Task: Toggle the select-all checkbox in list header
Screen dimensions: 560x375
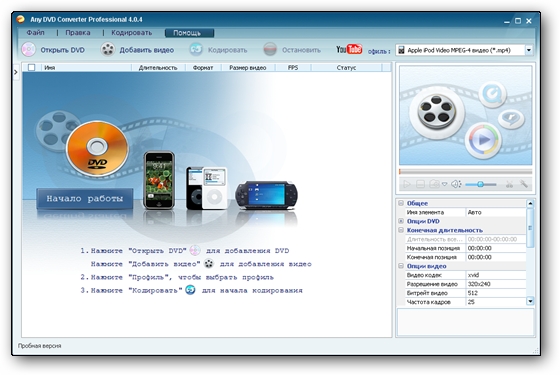Action: (x=31, y=67)
